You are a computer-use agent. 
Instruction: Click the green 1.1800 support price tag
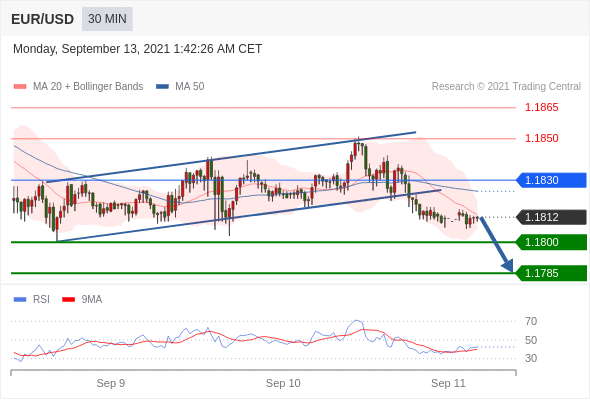pyautogui.click(x=551, y=242)
